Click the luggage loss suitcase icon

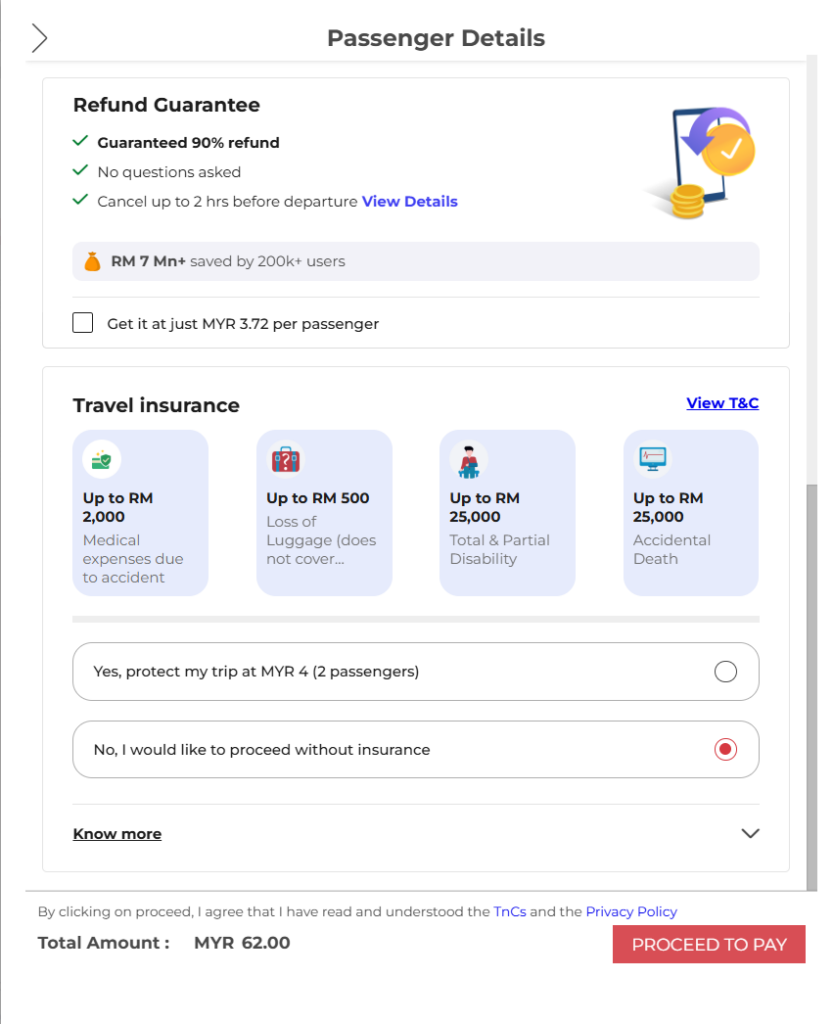(x=285, y=459)
